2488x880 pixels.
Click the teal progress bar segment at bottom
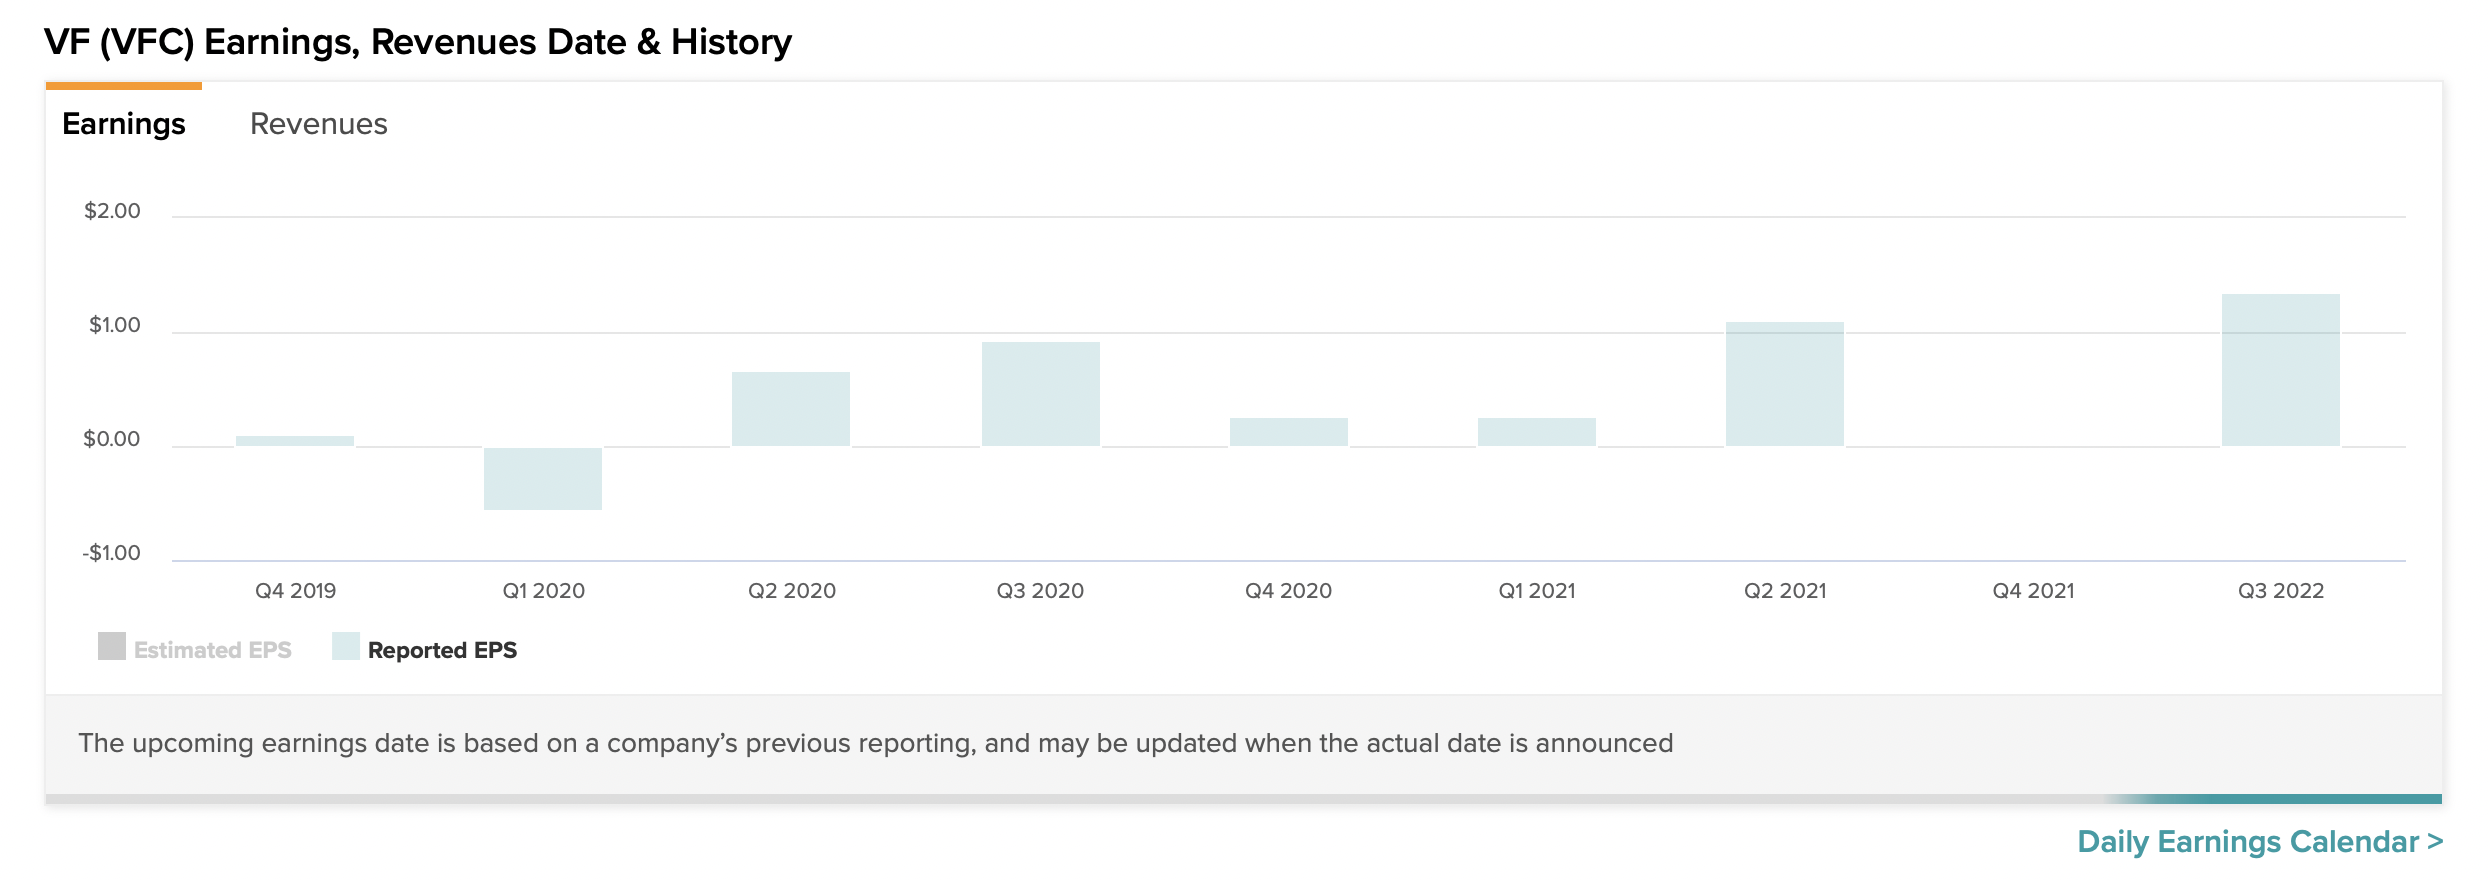tap(2275, 799)
